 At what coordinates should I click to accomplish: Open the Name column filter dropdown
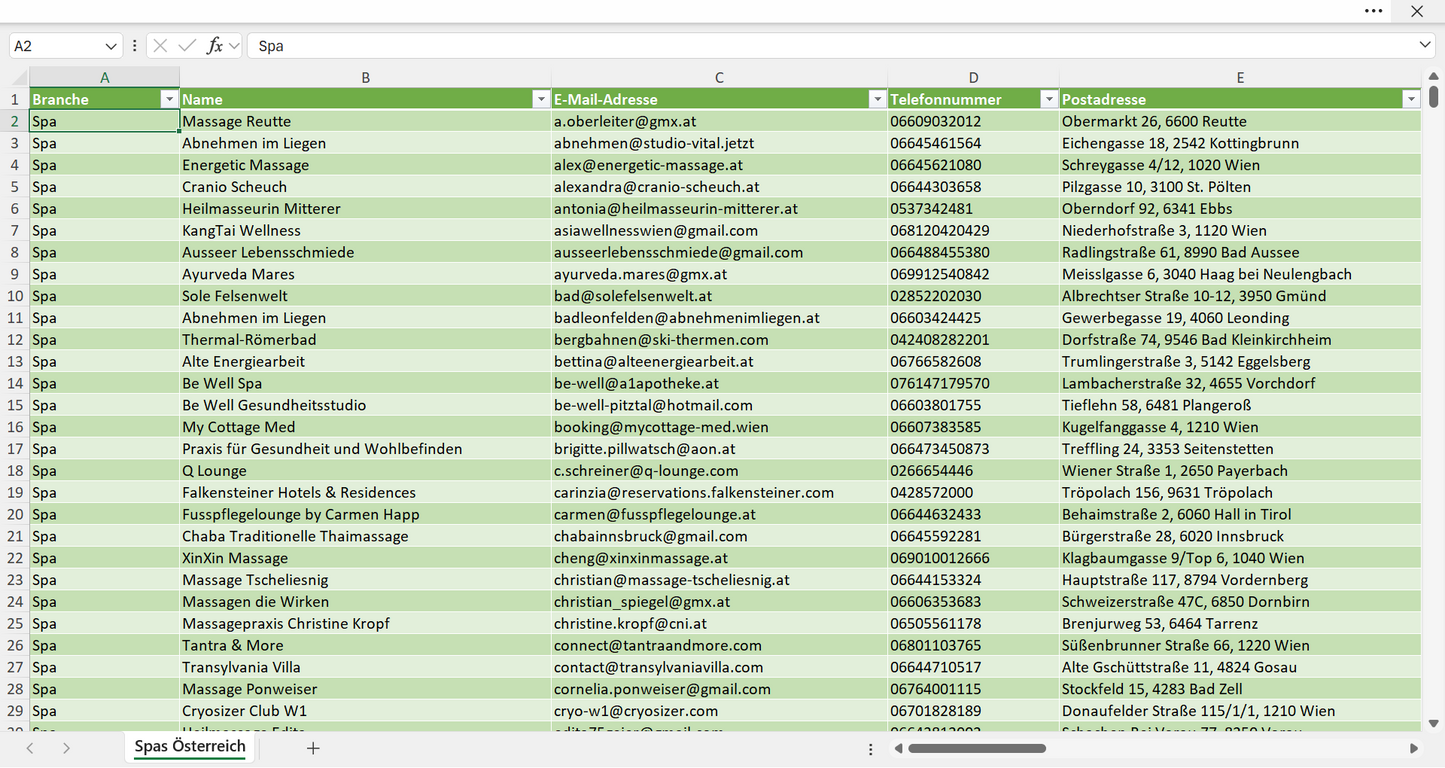(x=540, y=99)
